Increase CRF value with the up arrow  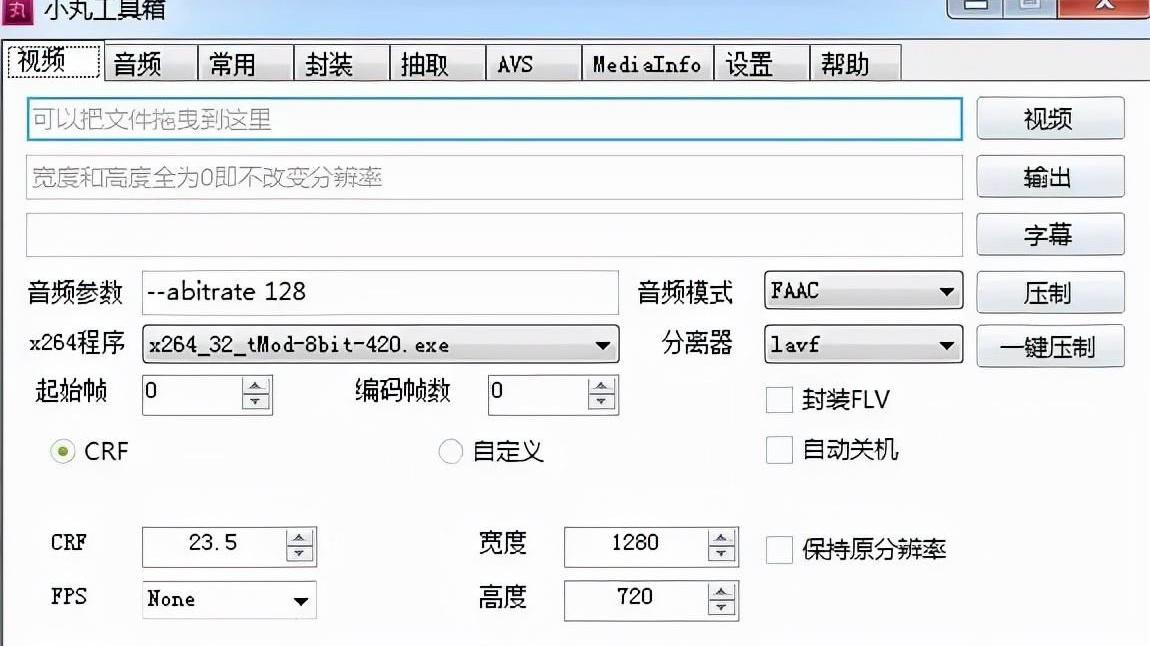pyautogui.click(x=299, y=538)
